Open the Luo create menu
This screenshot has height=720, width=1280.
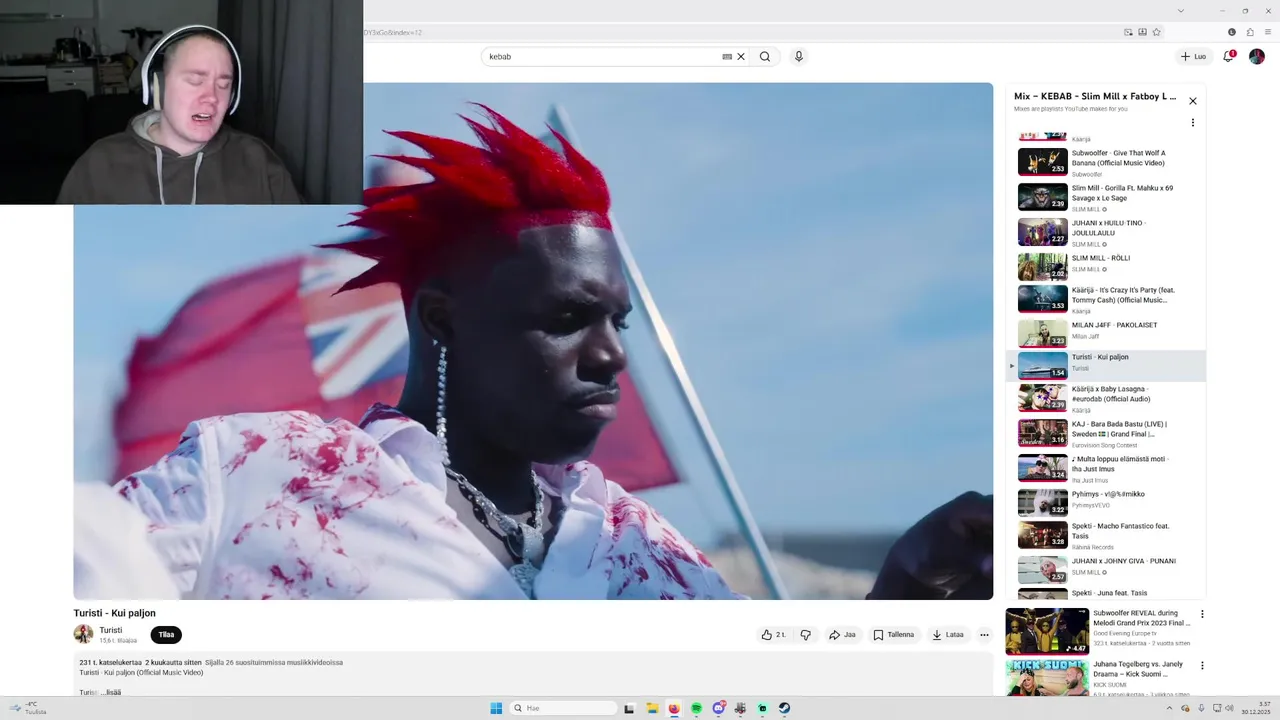click(1193, 57)
